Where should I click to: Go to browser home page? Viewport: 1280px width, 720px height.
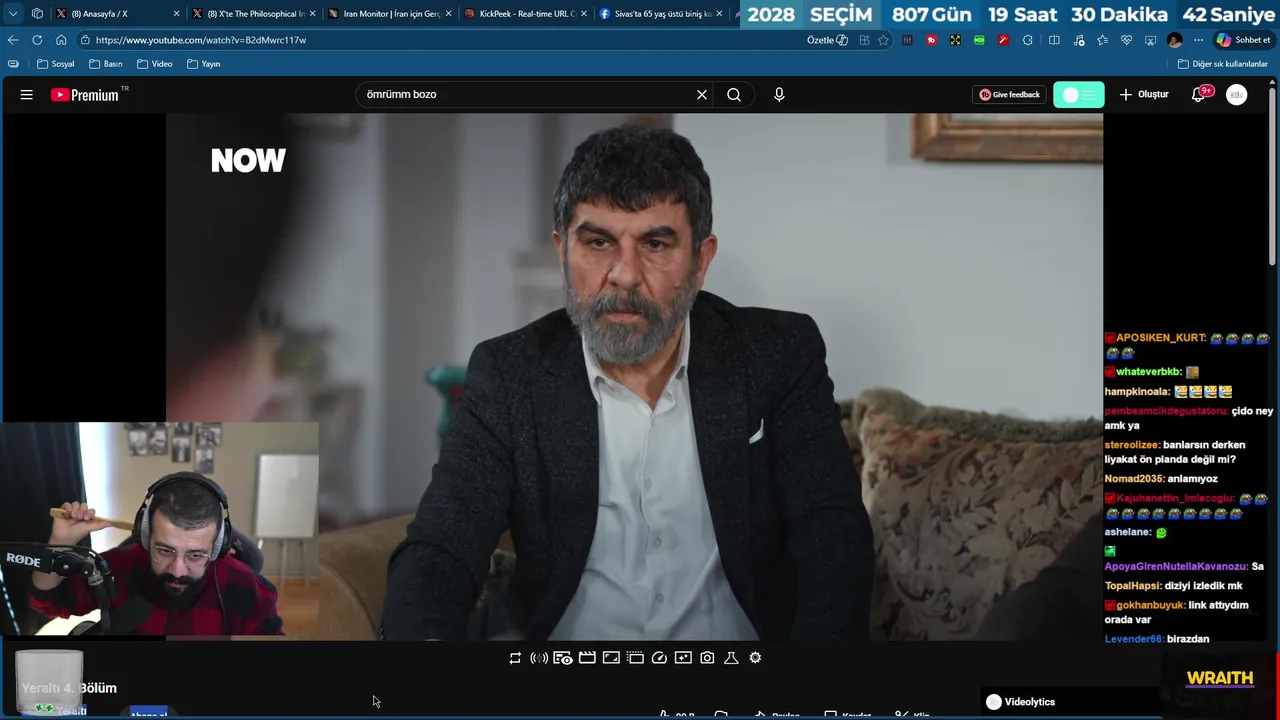pyautogui.click(x=61, y=40)
